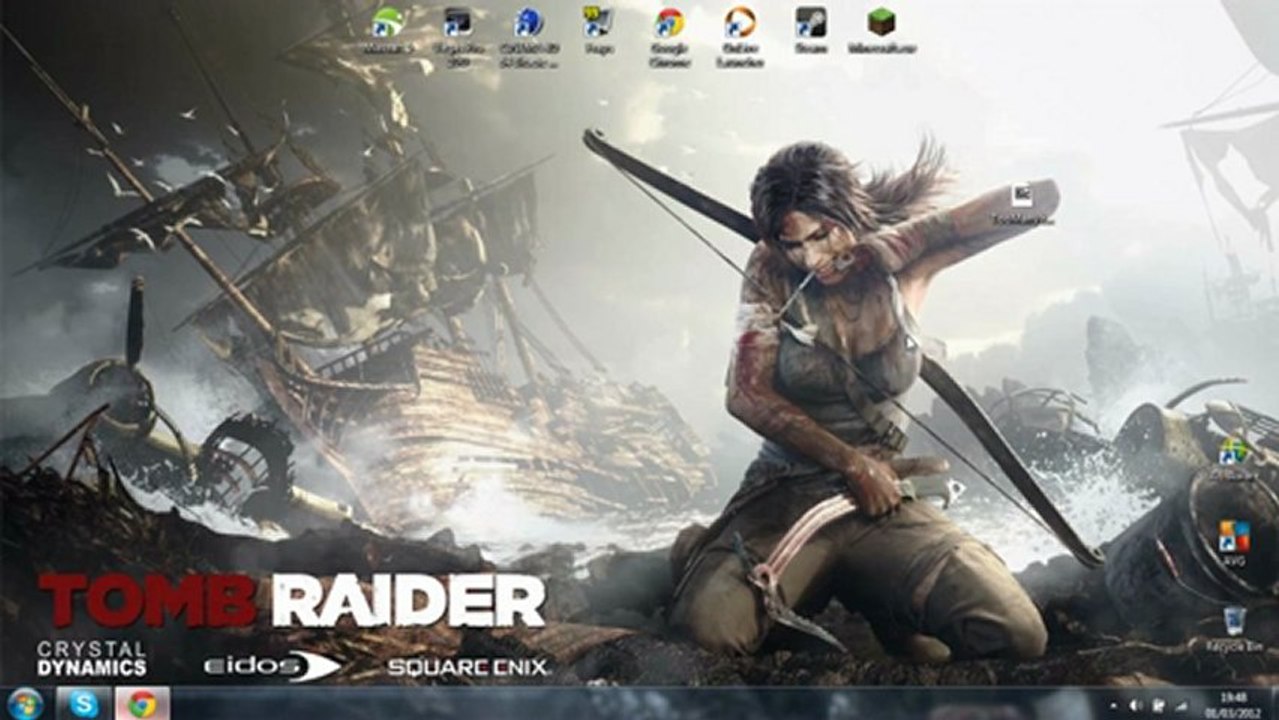Select the white file icon near bow
Screen dimensions: 1279x720
1021,196
